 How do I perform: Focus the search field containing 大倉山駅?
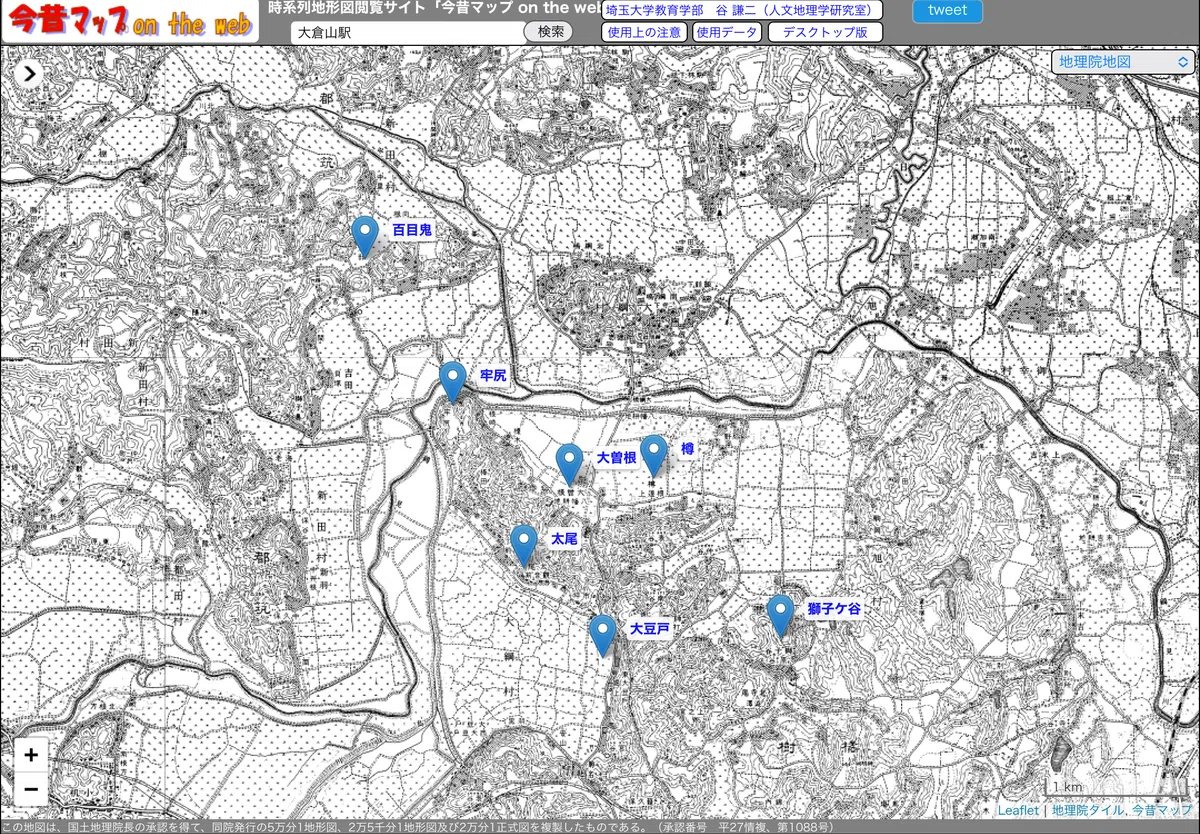coord(408,32)
